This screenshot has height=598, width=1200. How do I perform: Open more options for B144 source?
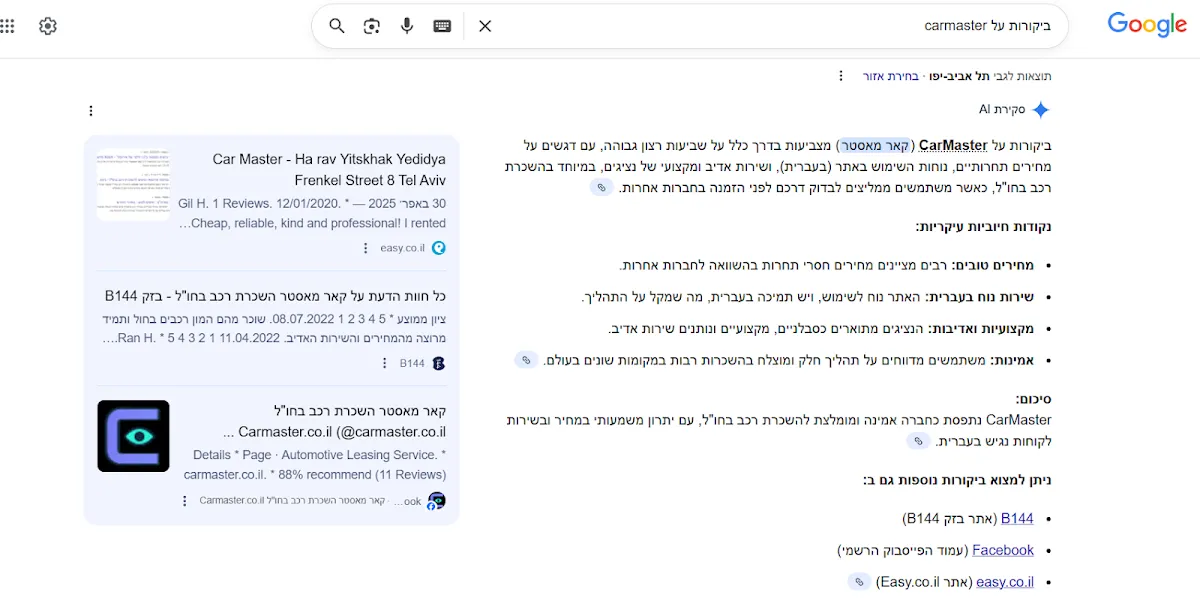tap(384, 364)
